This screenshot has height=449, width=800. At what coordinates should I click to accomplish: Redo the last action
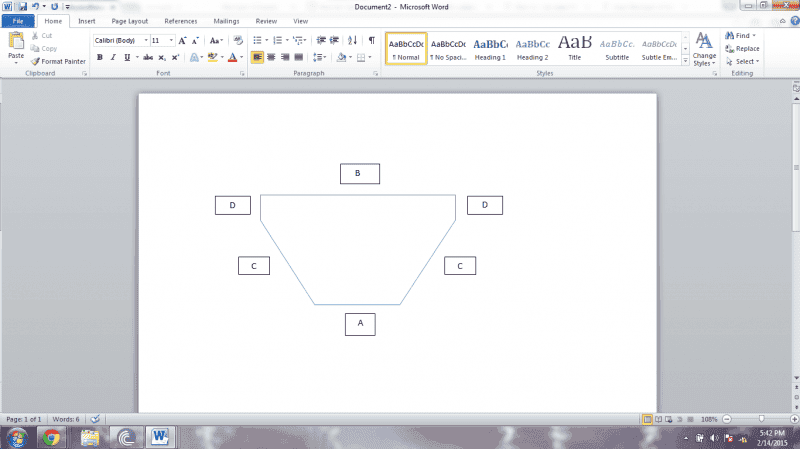[x=54, y=7]
